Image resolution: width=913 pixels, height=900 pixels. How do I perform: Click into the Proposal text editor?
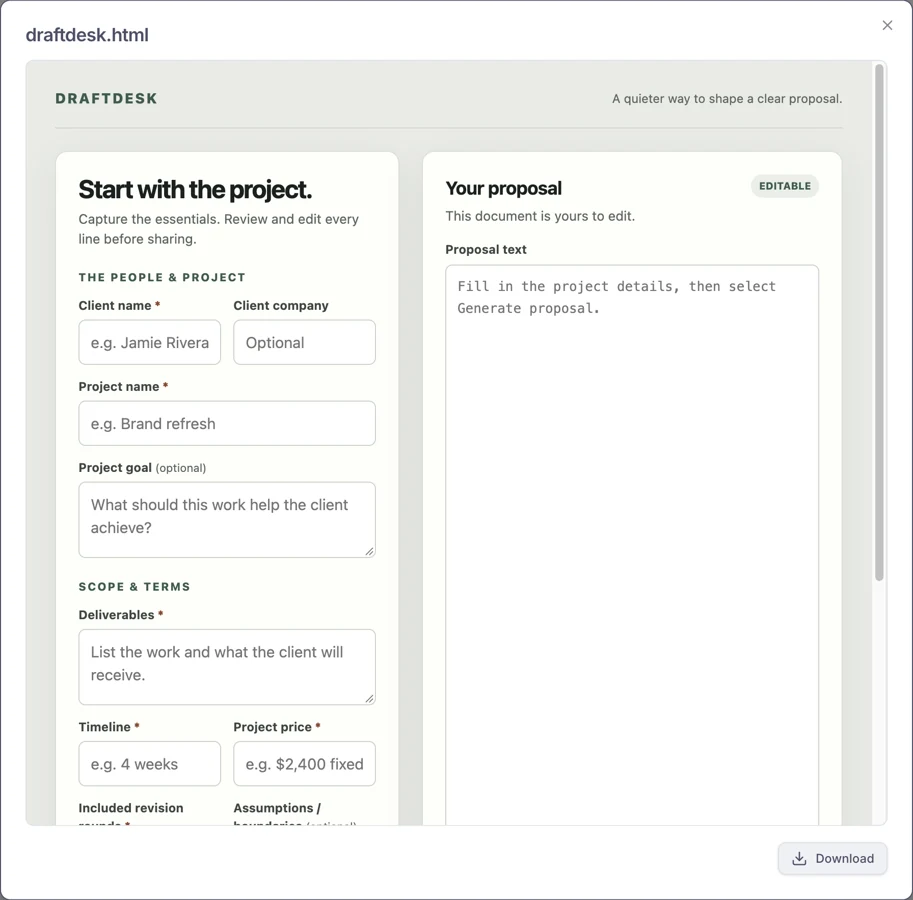click(x=632, y=544)
